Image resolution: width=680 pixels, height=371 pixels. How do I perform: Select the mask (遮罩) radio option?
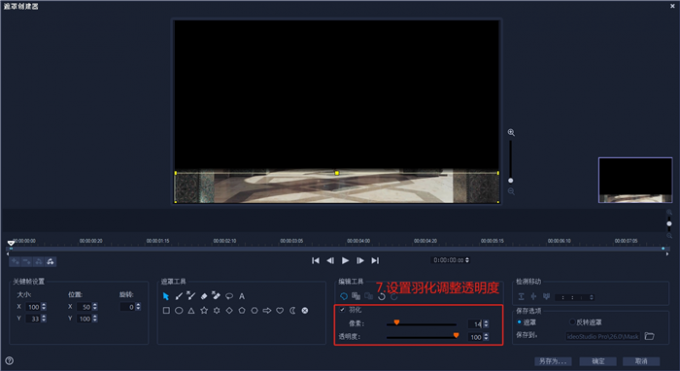pyautogui.click(x=519, y=322)
